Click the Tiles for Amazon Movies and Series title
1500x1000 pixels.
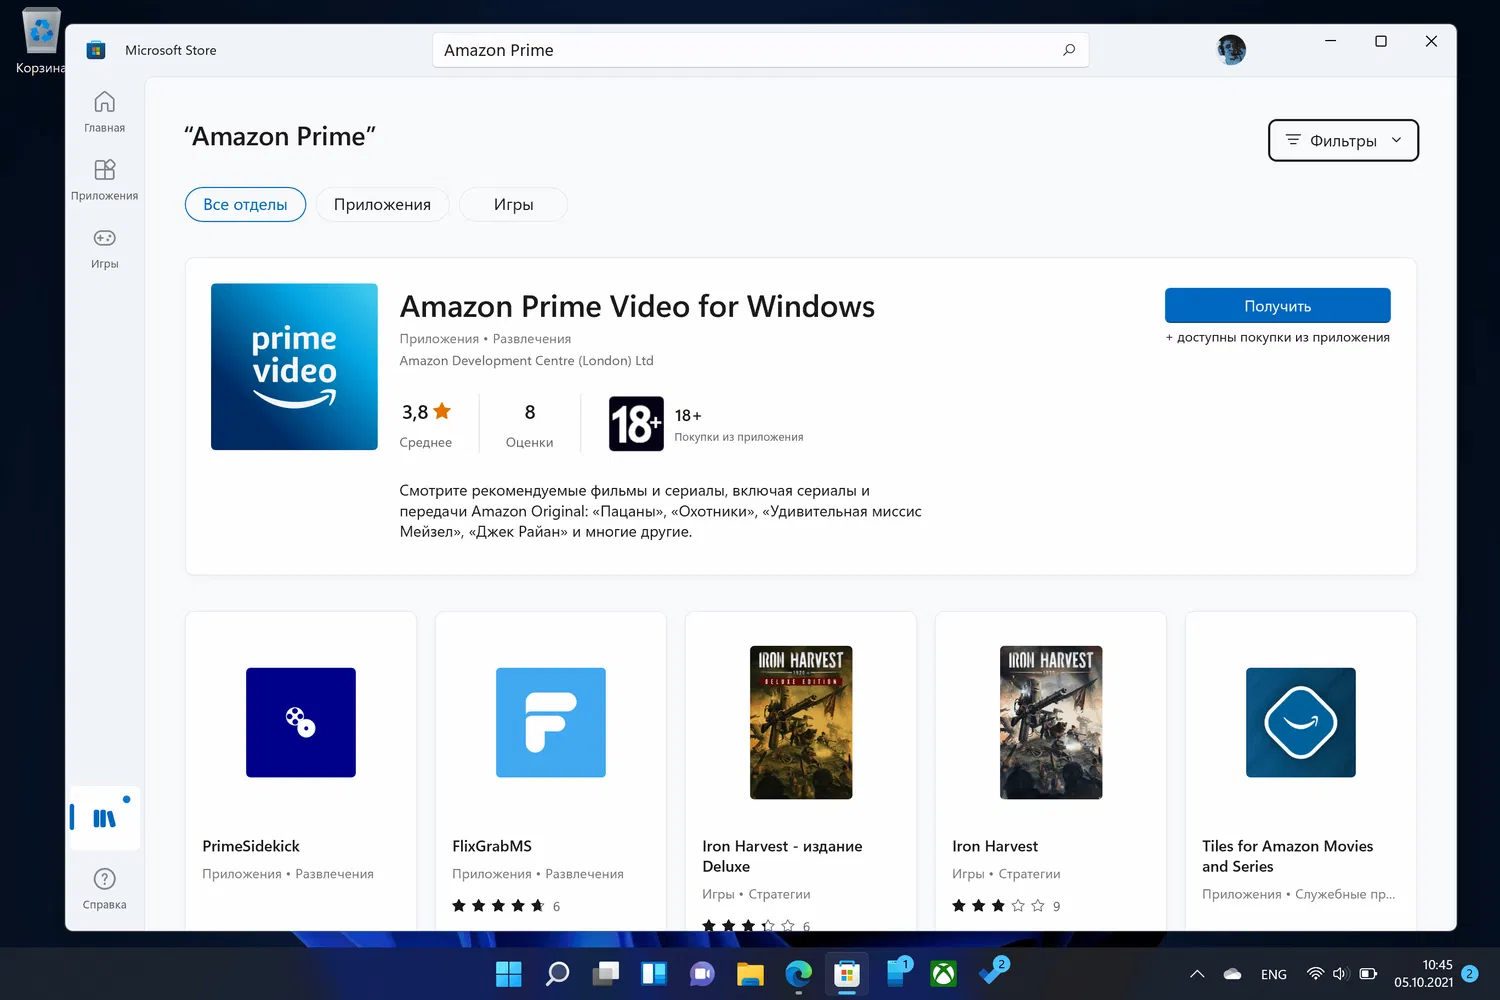point(1288,856)
